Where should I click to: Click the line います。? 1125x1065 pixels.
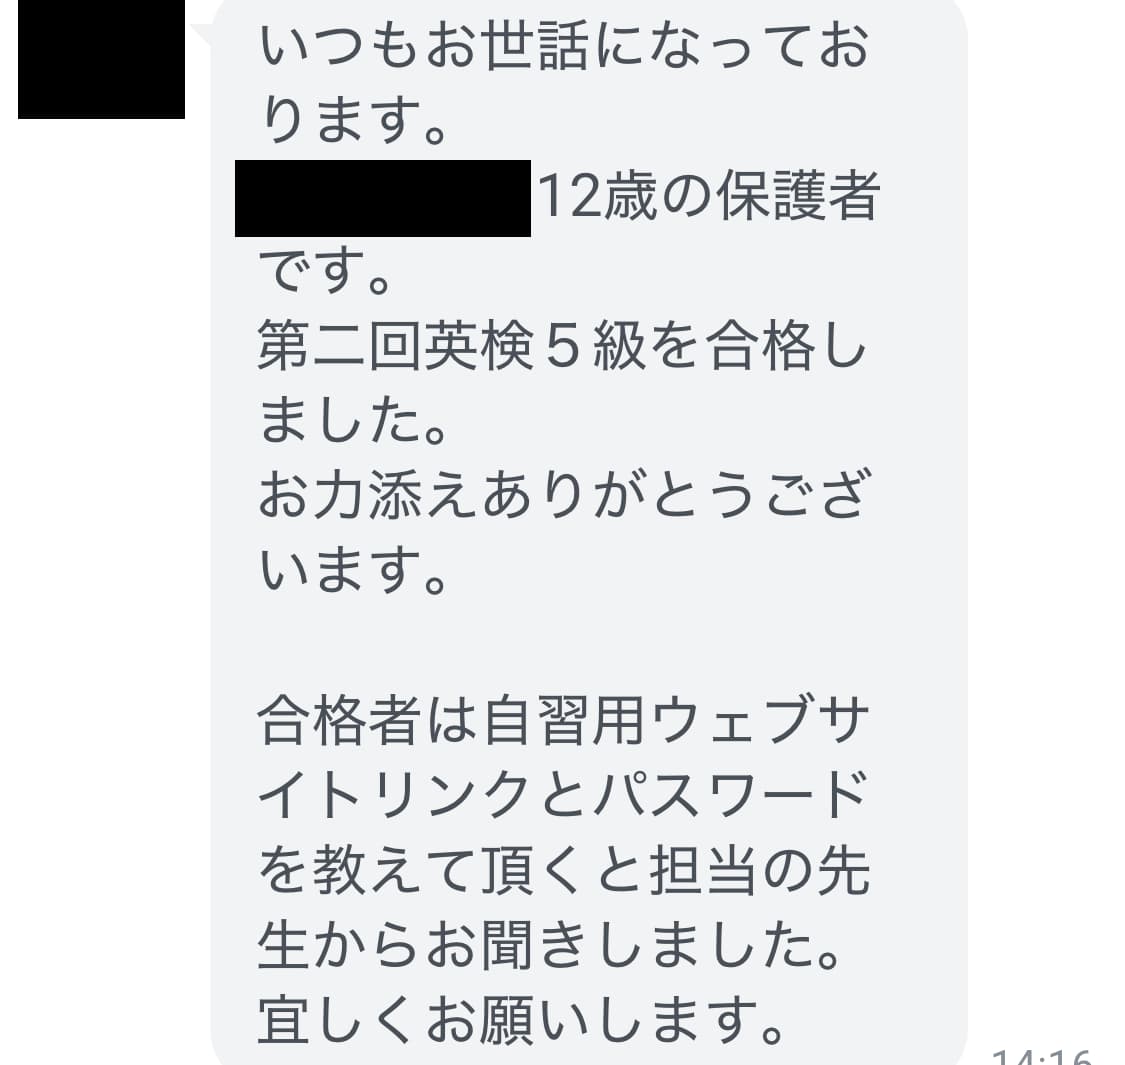tap(353, 571)
